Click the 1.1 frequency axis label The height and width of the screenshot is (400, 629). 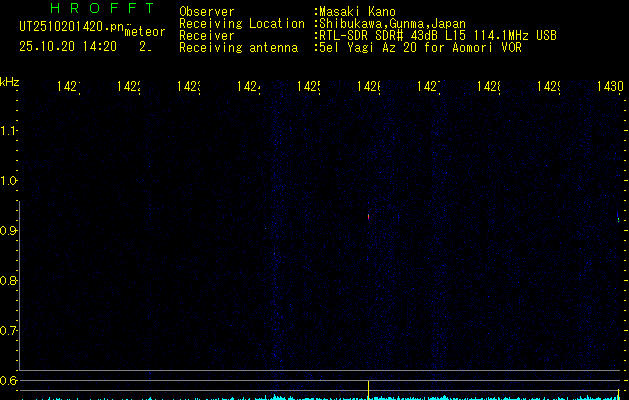pos(8,131)
